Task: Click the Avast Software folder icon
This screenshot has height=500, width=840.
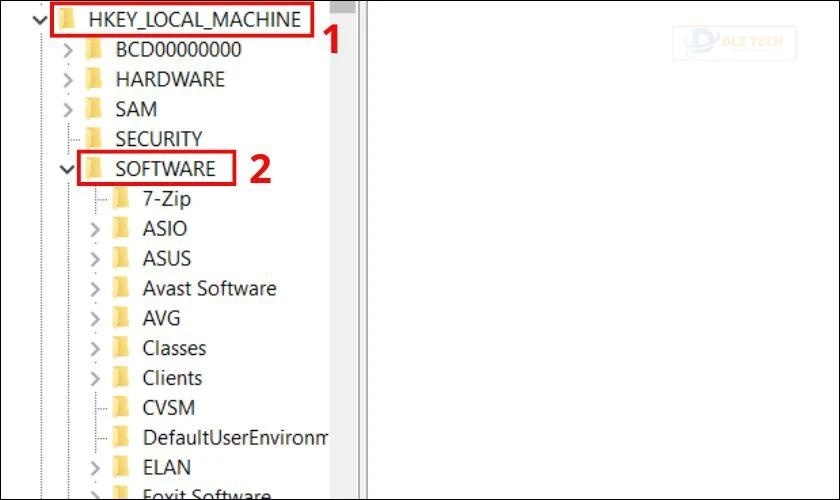Action: [121, 288]
